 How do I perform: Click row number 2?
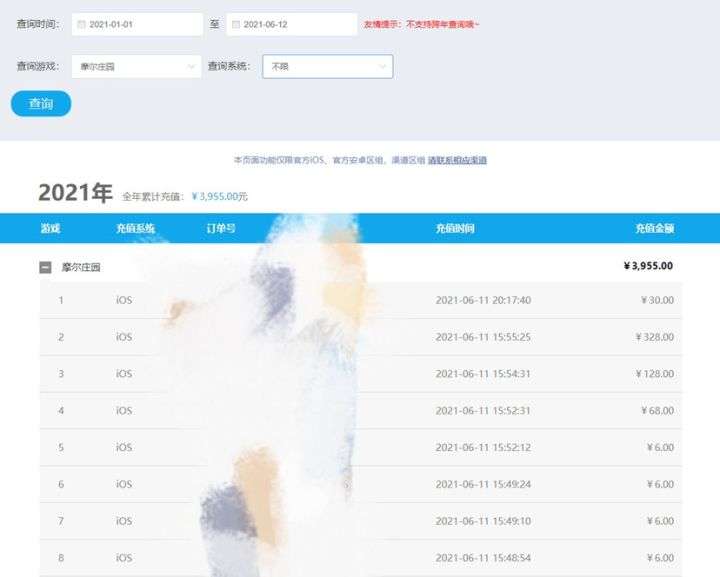[61, 337]
